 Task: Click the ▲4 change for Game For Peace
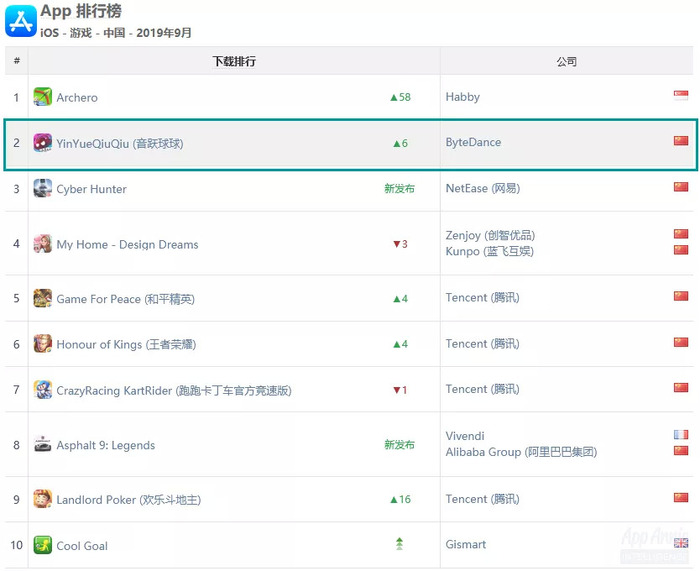(x=400, y=299)
